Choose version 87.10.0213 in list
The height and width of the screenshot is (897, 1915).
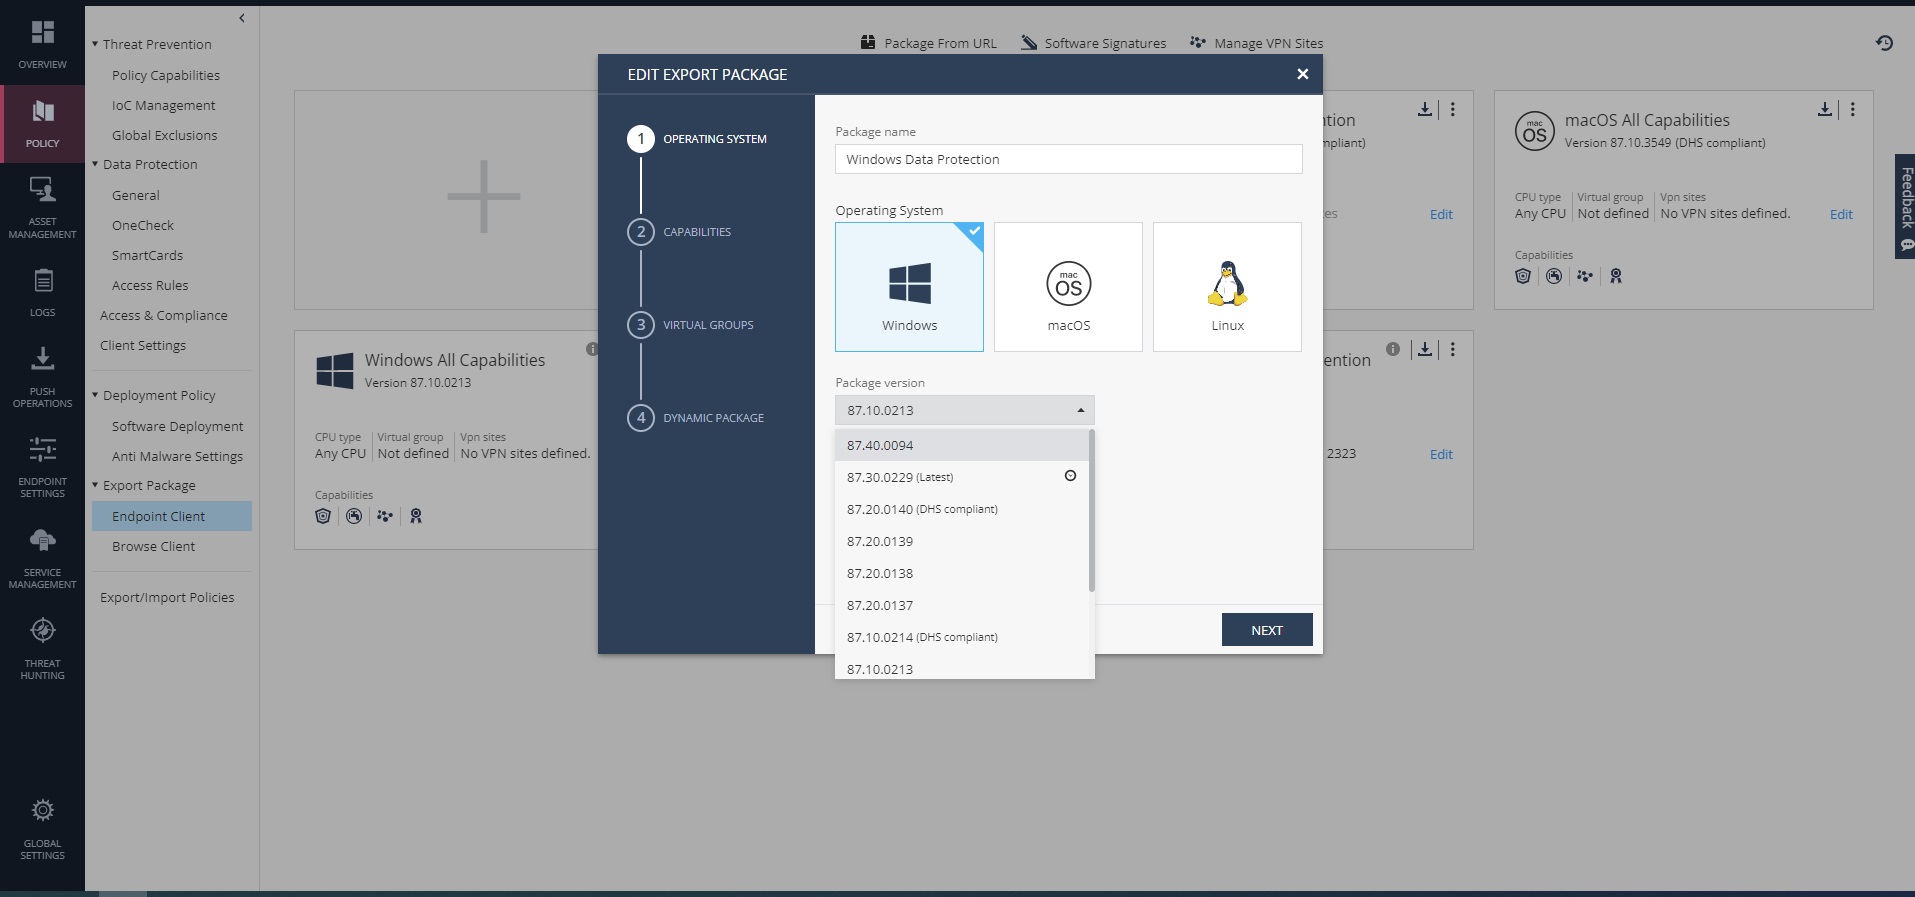point(962,667)
